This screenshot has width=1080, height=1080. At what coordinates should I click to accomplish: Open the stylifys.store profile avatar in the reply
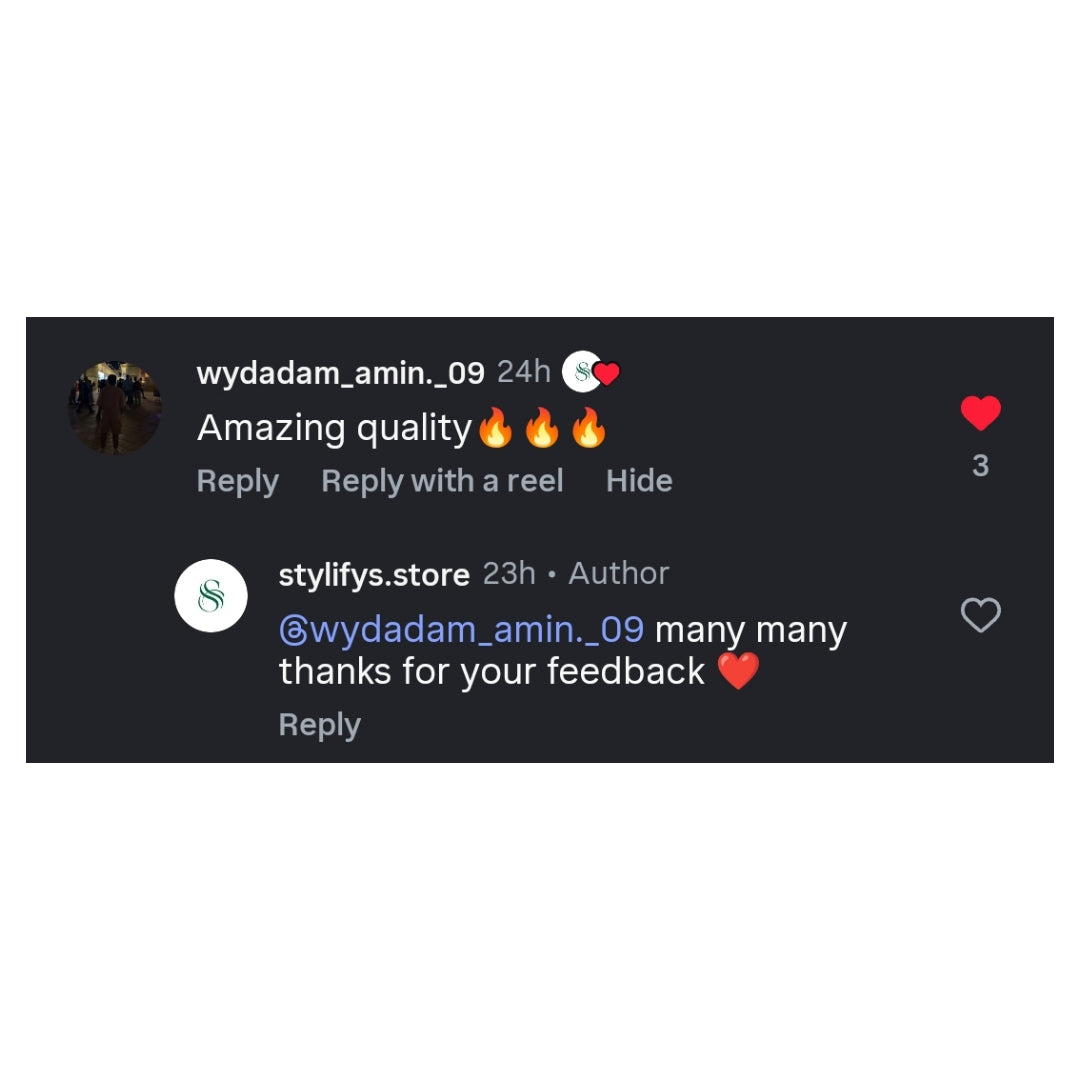click(x=211, y=596)
